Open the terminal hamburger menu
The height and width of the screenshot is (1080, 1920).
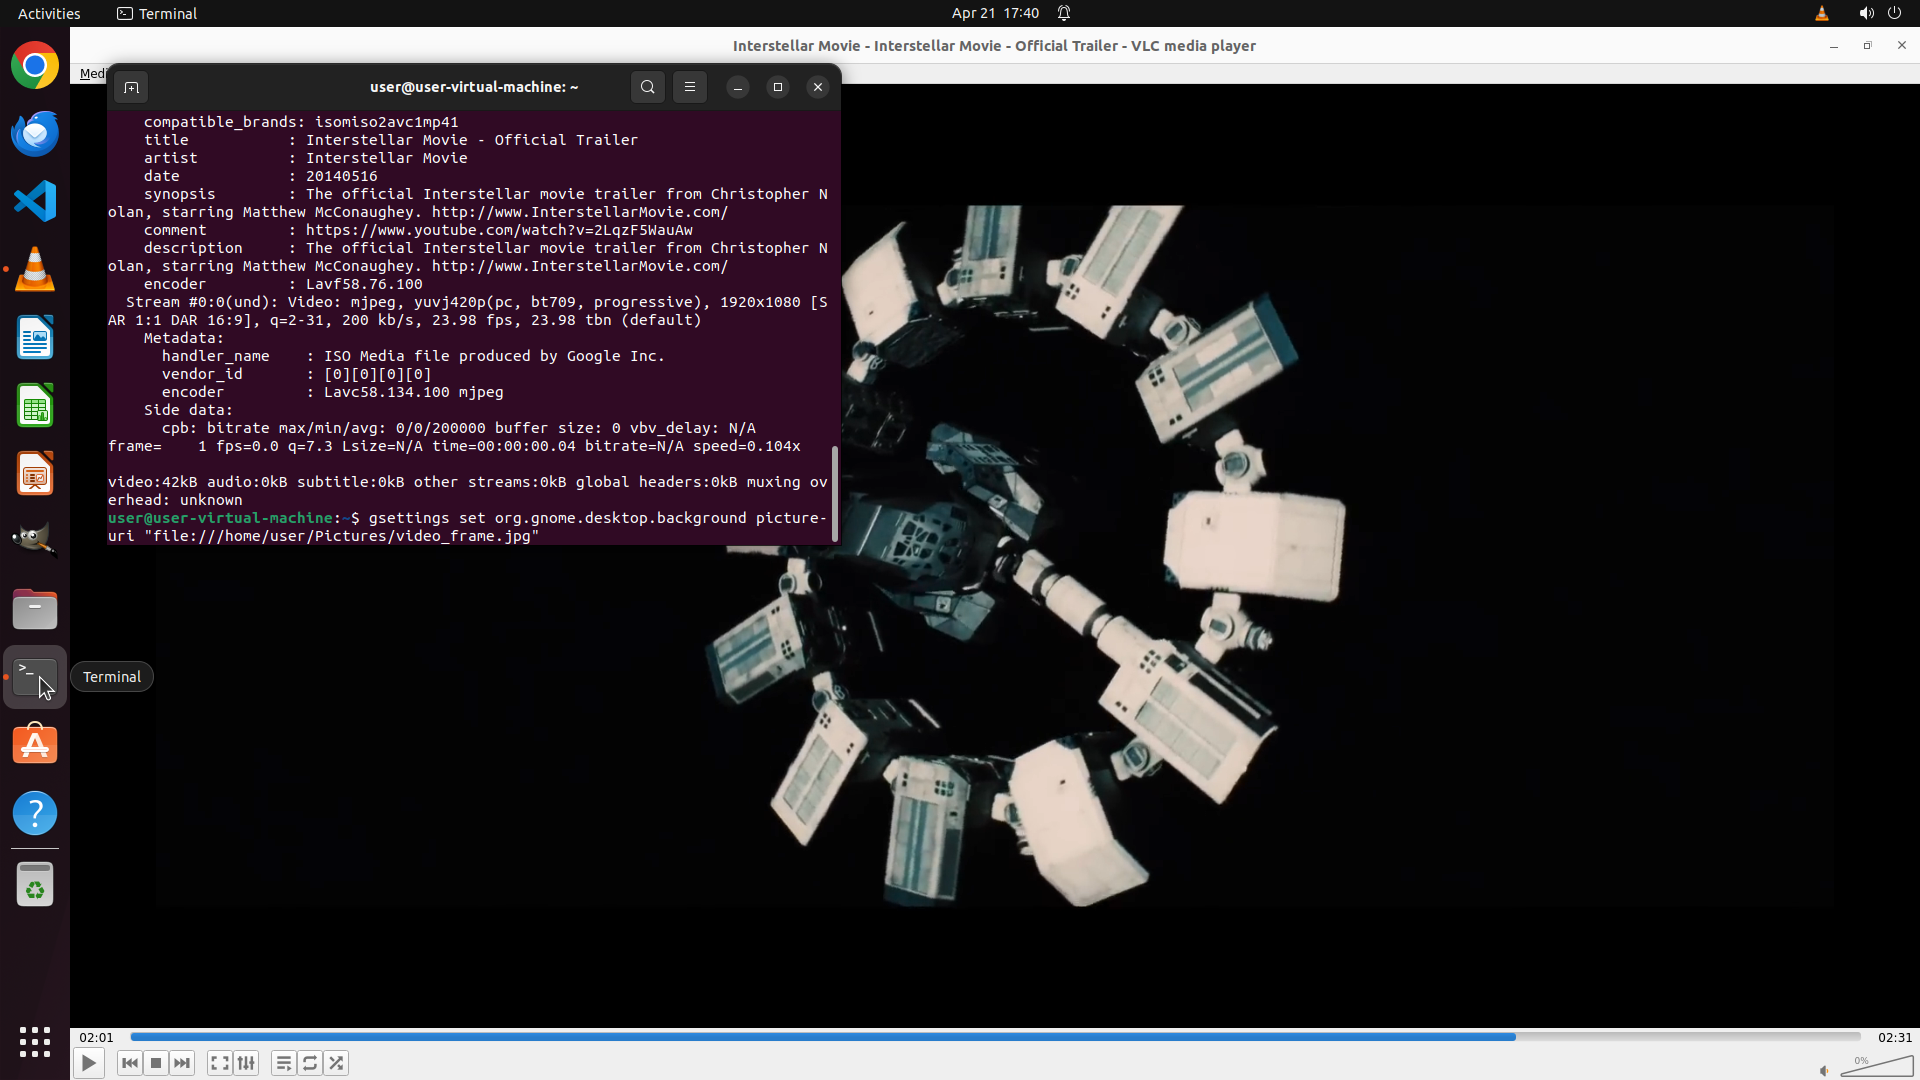(x=690, y=87)
